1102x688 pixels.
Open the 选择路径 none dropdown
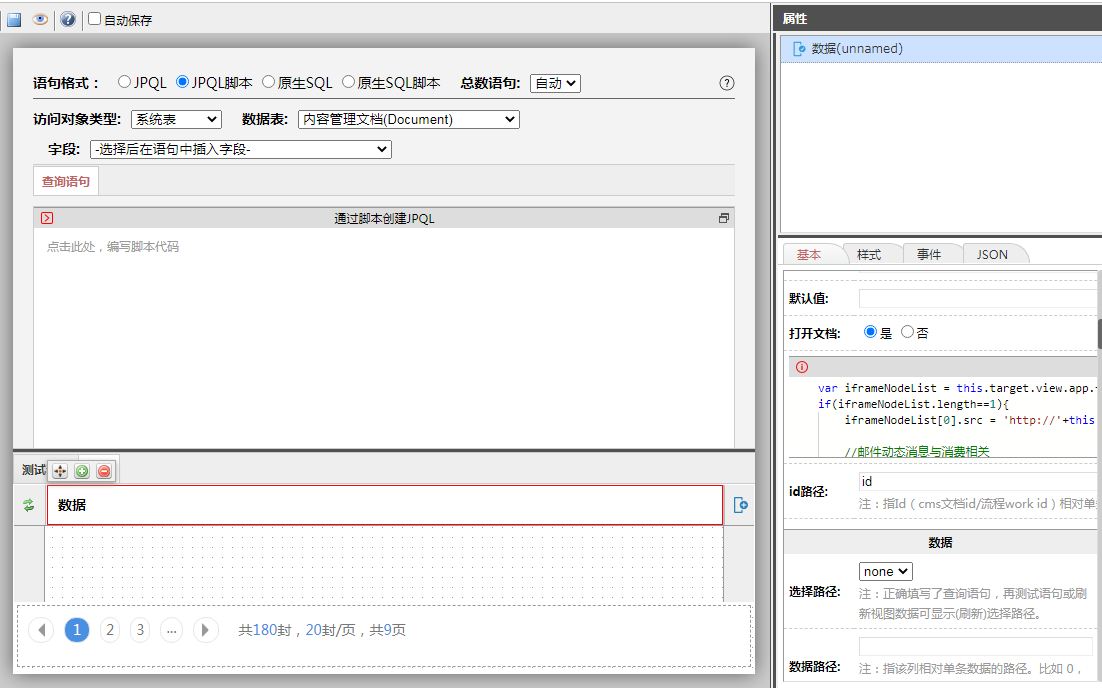tap(886, 571)
